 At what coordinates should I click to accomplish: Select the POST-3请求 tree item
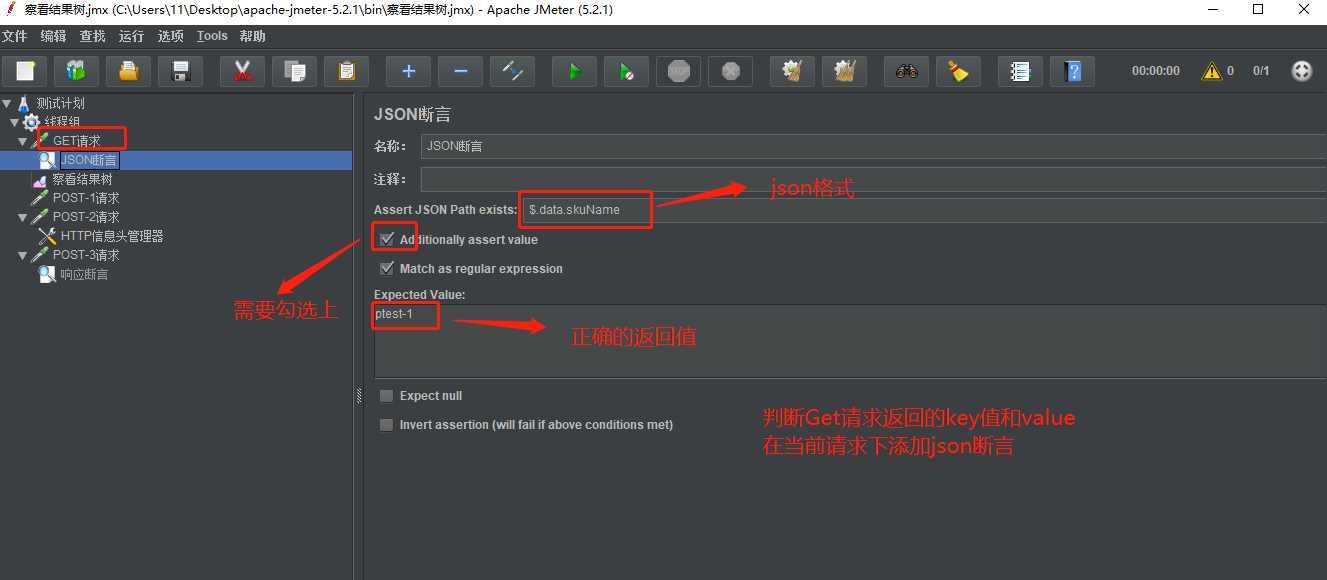pyautogui.click(x=86, y=255)
